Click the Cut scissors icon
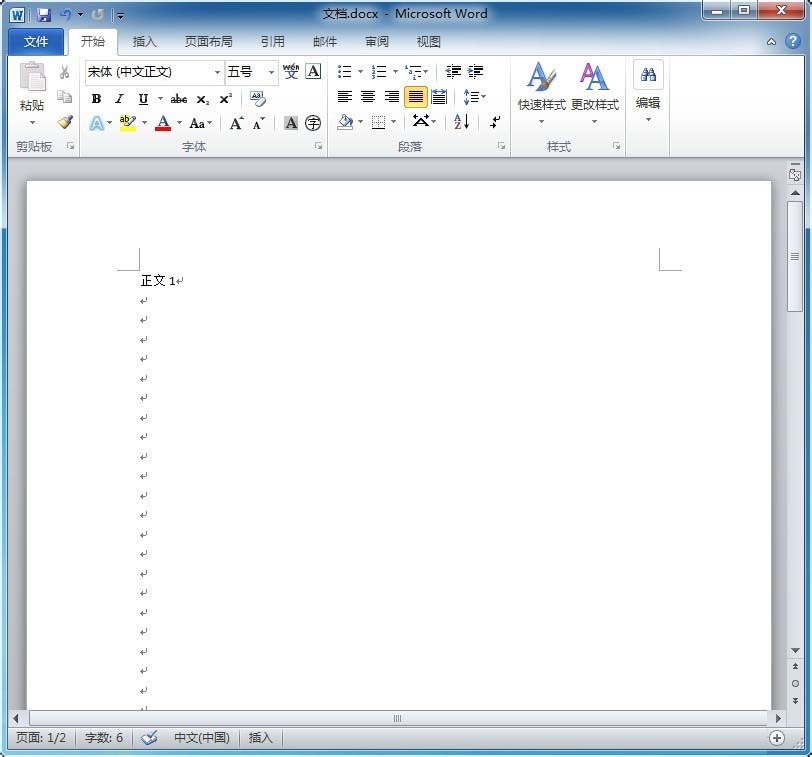 [x=65, y=72]
